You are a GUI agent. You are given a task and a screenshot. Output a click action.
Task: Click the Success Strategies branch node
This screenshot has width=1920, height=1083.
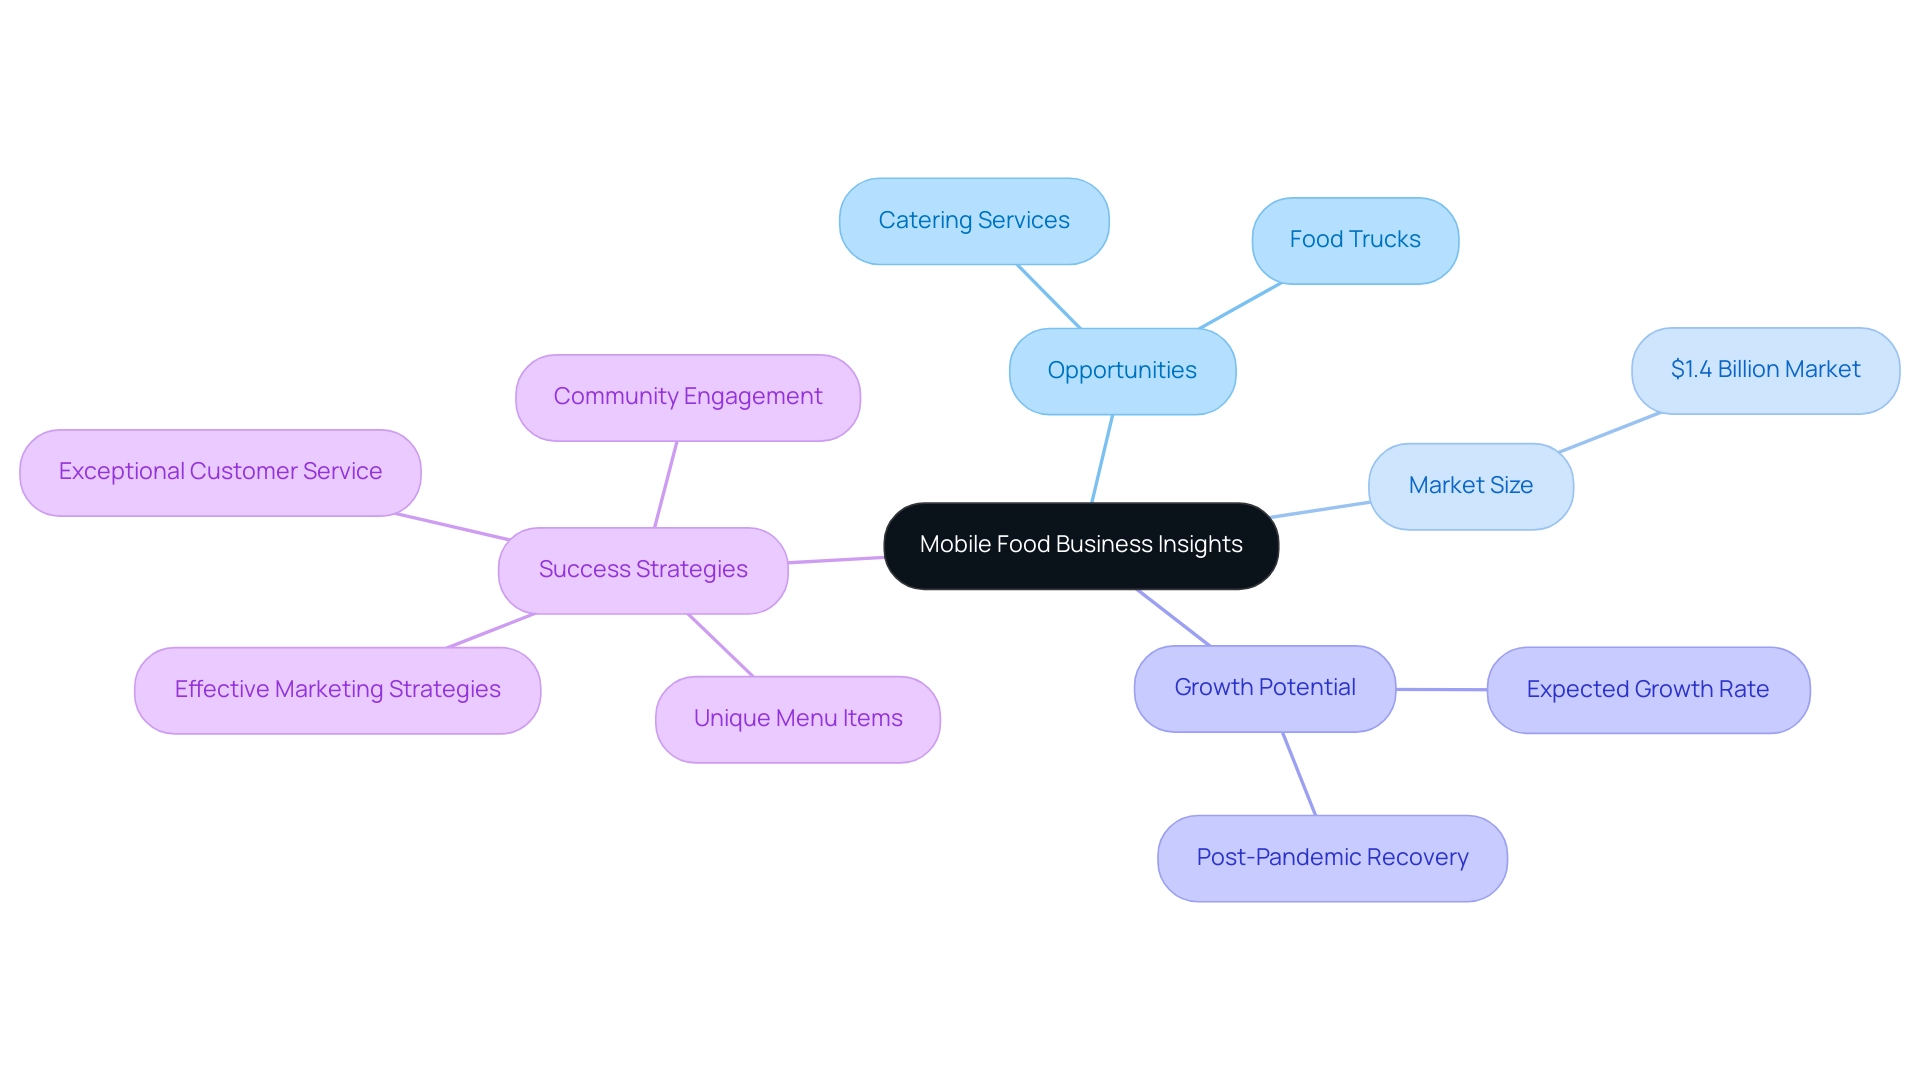click(641, 567)
